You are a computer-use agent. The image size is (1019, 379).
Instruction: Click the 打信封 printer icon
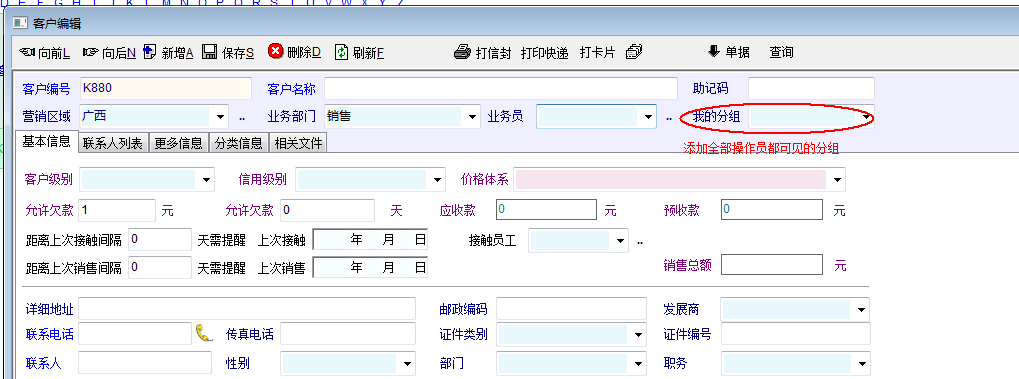[x=462, y=52]
